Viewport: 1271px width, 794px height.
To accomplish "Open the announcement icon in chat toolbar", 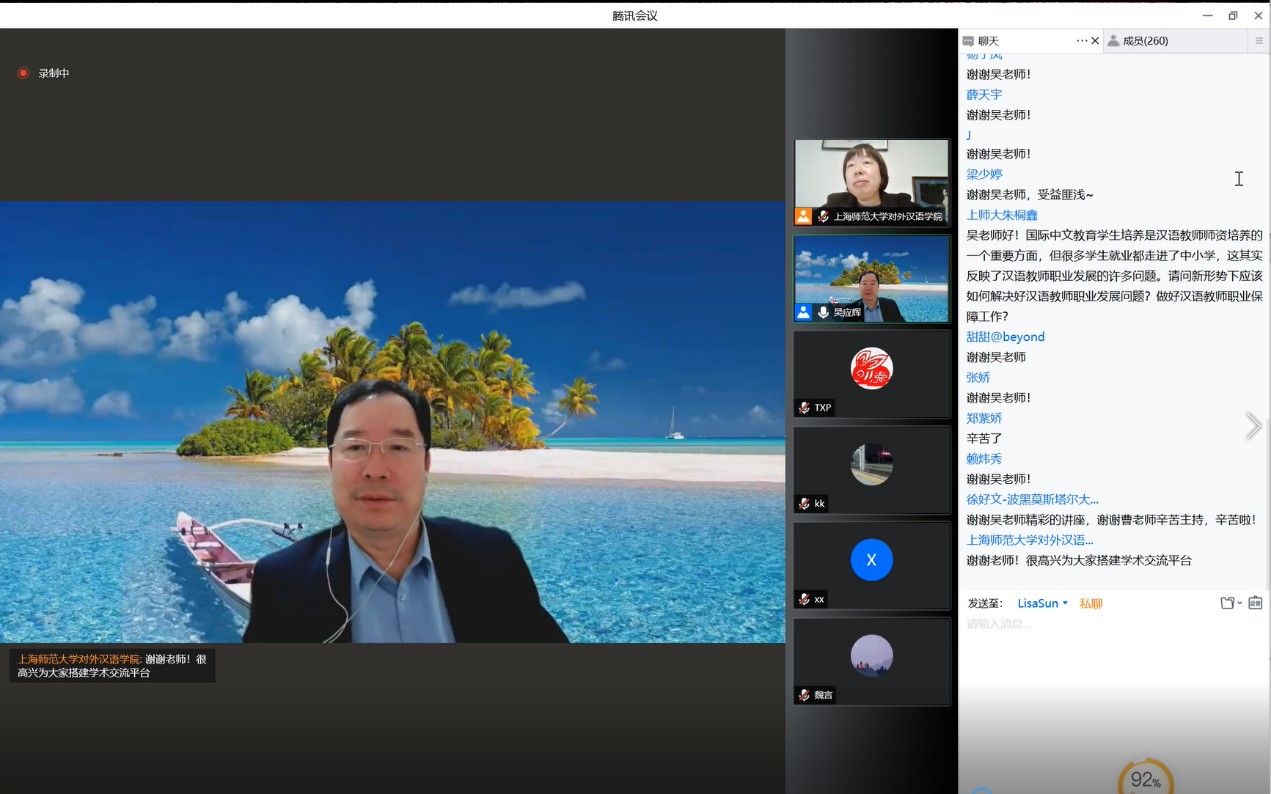I will pos(1255,603).
